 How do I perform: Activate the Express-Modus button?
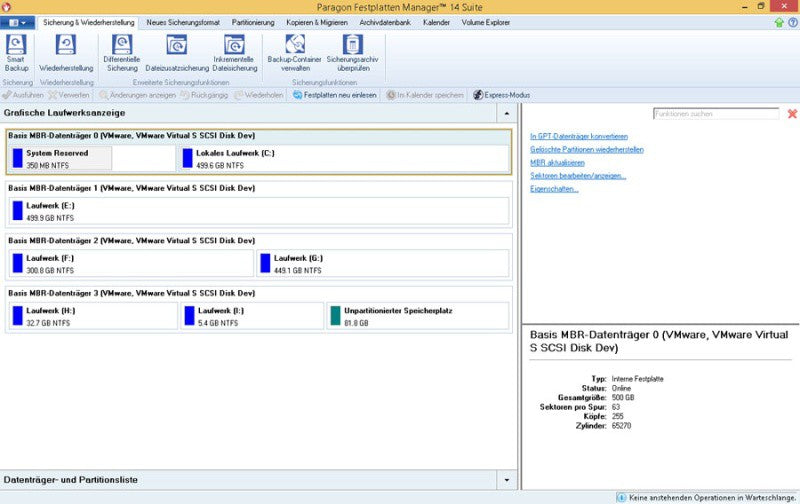click(502, 95)
